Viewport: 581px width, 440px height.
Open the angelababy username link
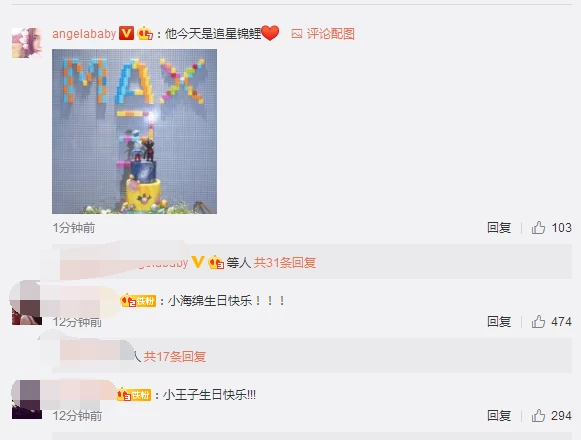(84, 34)
